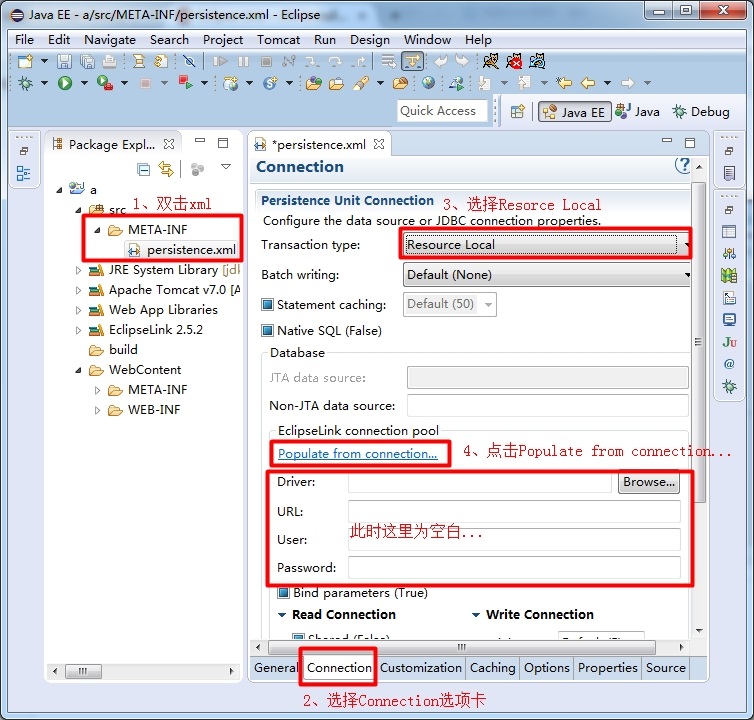
Task: Maximize the persistence.xml editor area
Action: tap(690, 142)
